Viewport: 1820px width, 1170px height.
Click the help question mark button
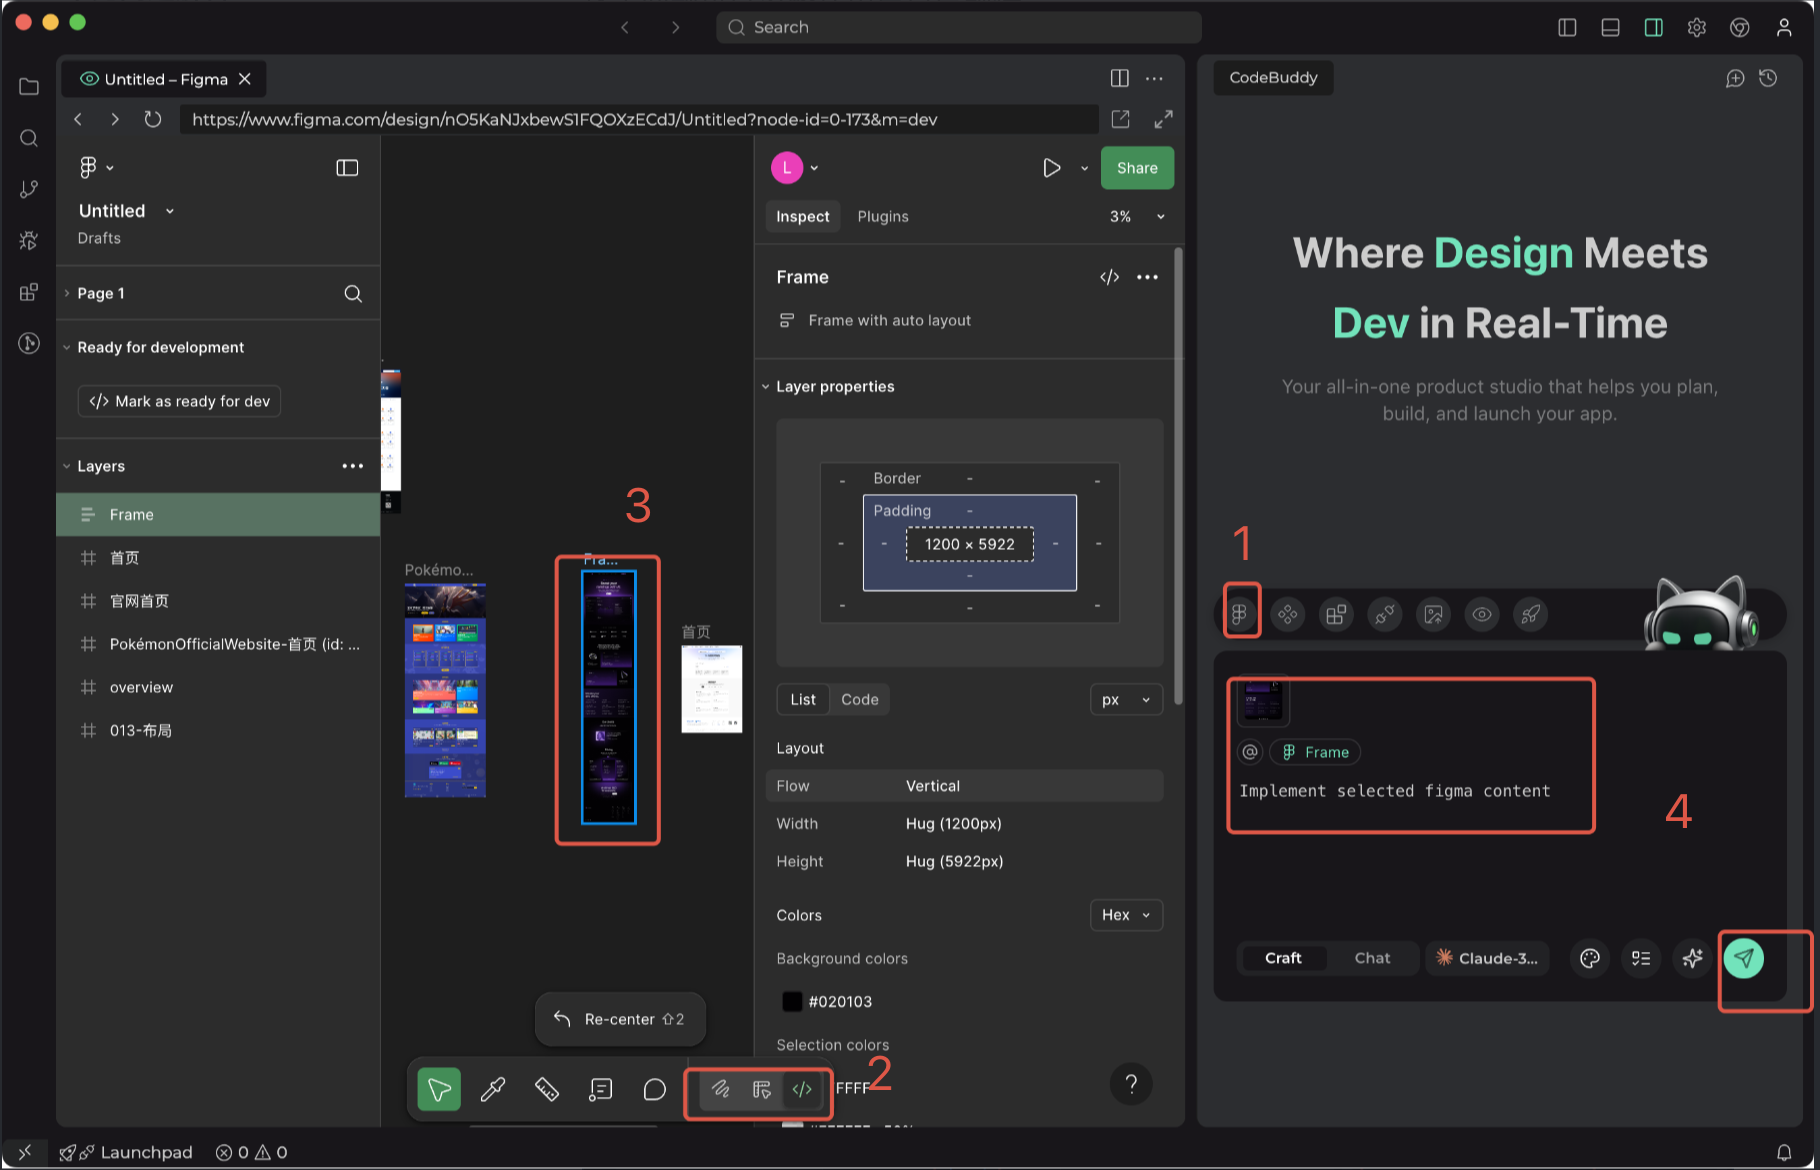click(1131, 1084)
